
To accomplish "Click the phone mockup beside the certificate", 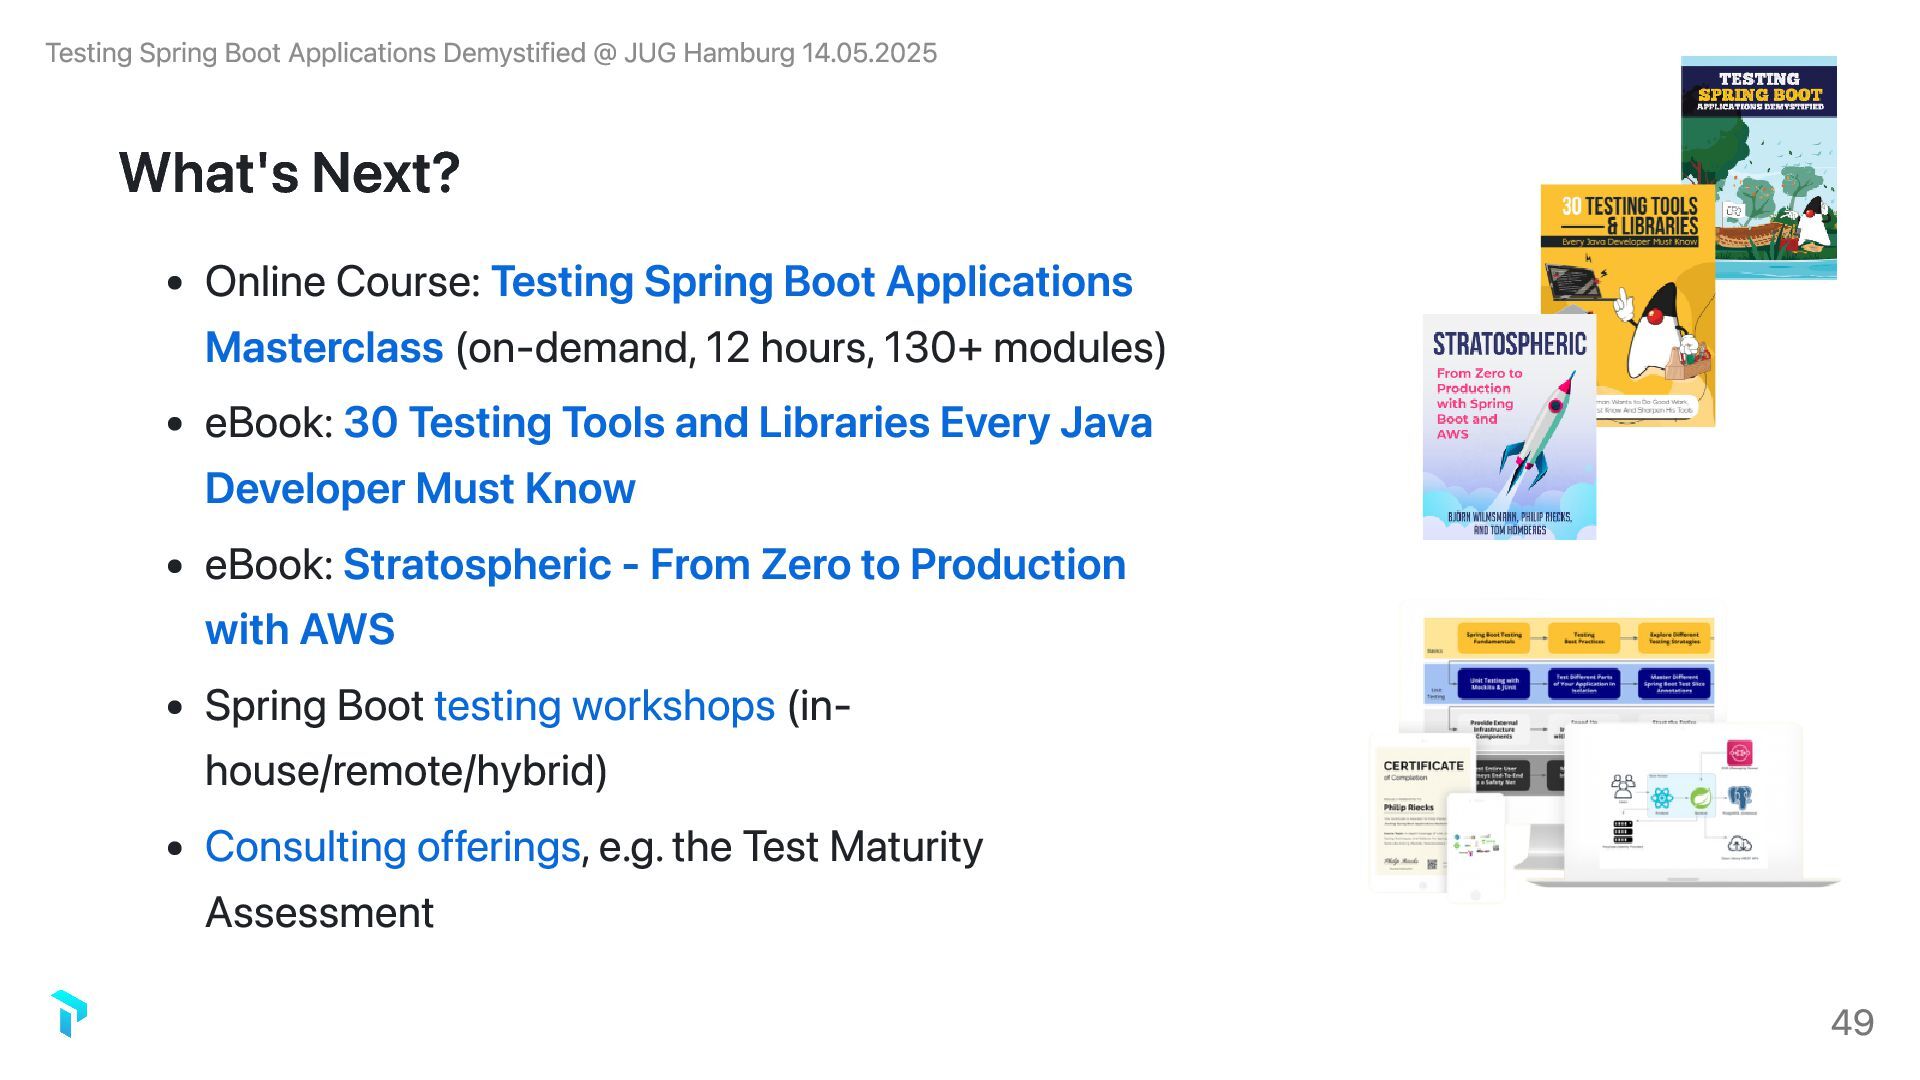I will click(1476, 846).
